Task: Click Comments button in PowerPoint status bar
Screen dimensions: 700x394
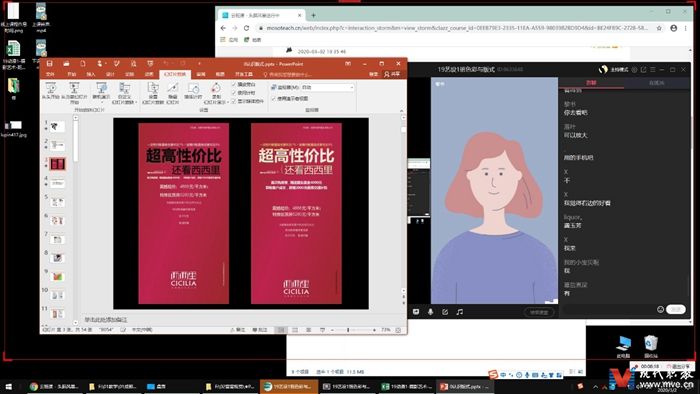Action: (x=260, y=330)
